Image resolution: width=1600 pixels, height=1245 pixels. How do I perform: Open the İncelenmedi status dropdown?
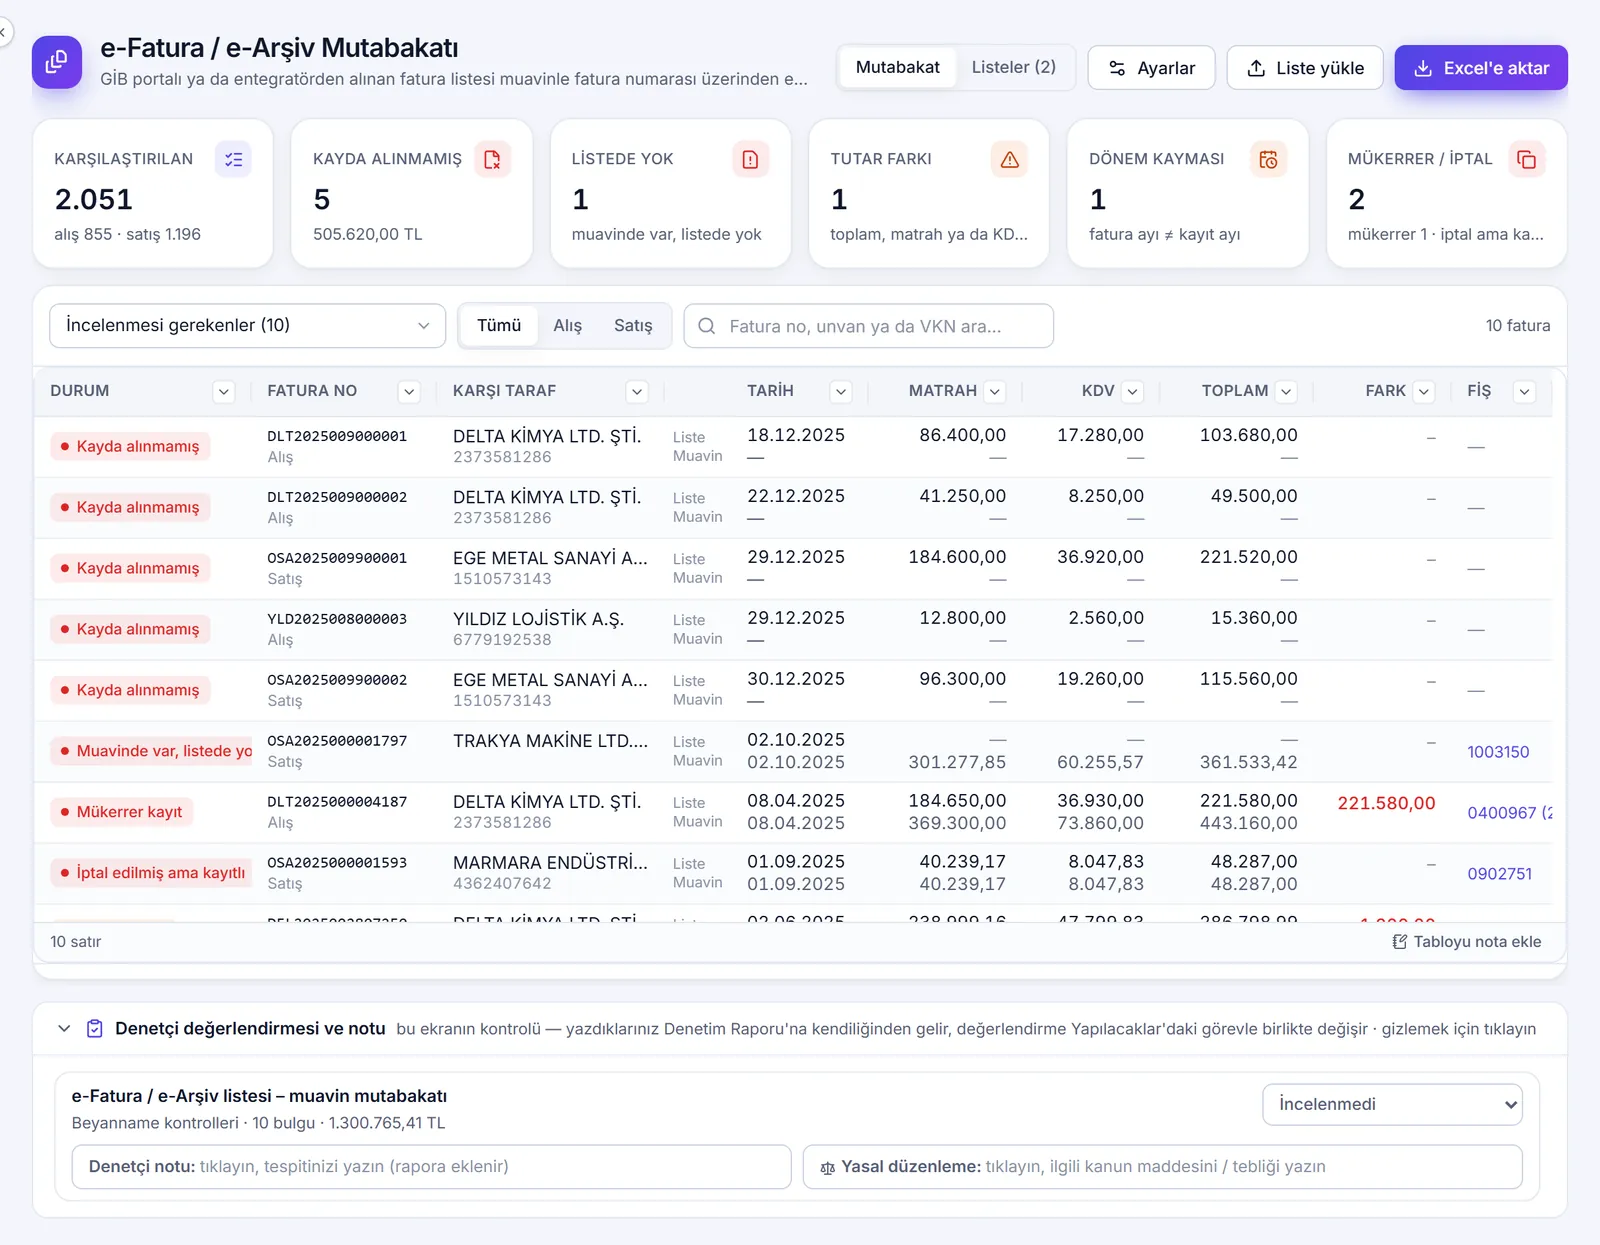(1392, 1104)
